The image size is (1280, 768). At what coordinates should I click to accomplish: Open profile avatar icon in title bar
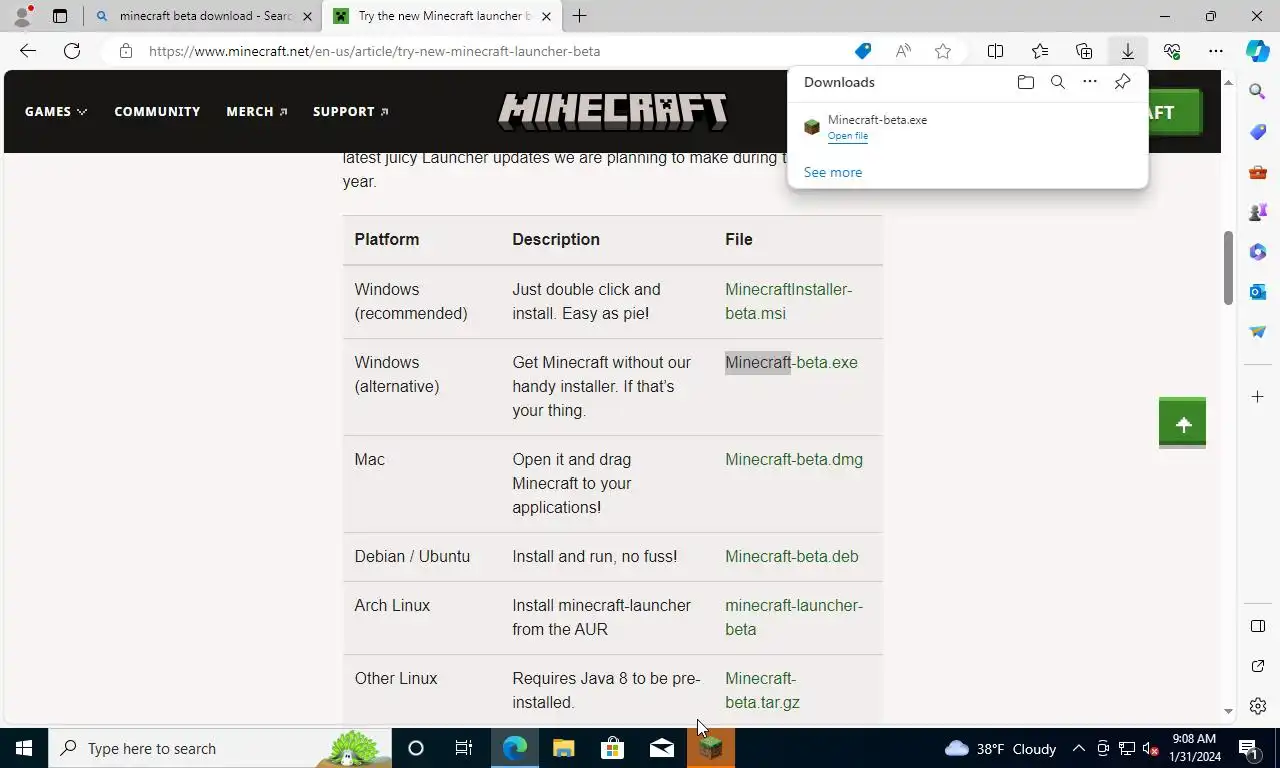[22, 16]
